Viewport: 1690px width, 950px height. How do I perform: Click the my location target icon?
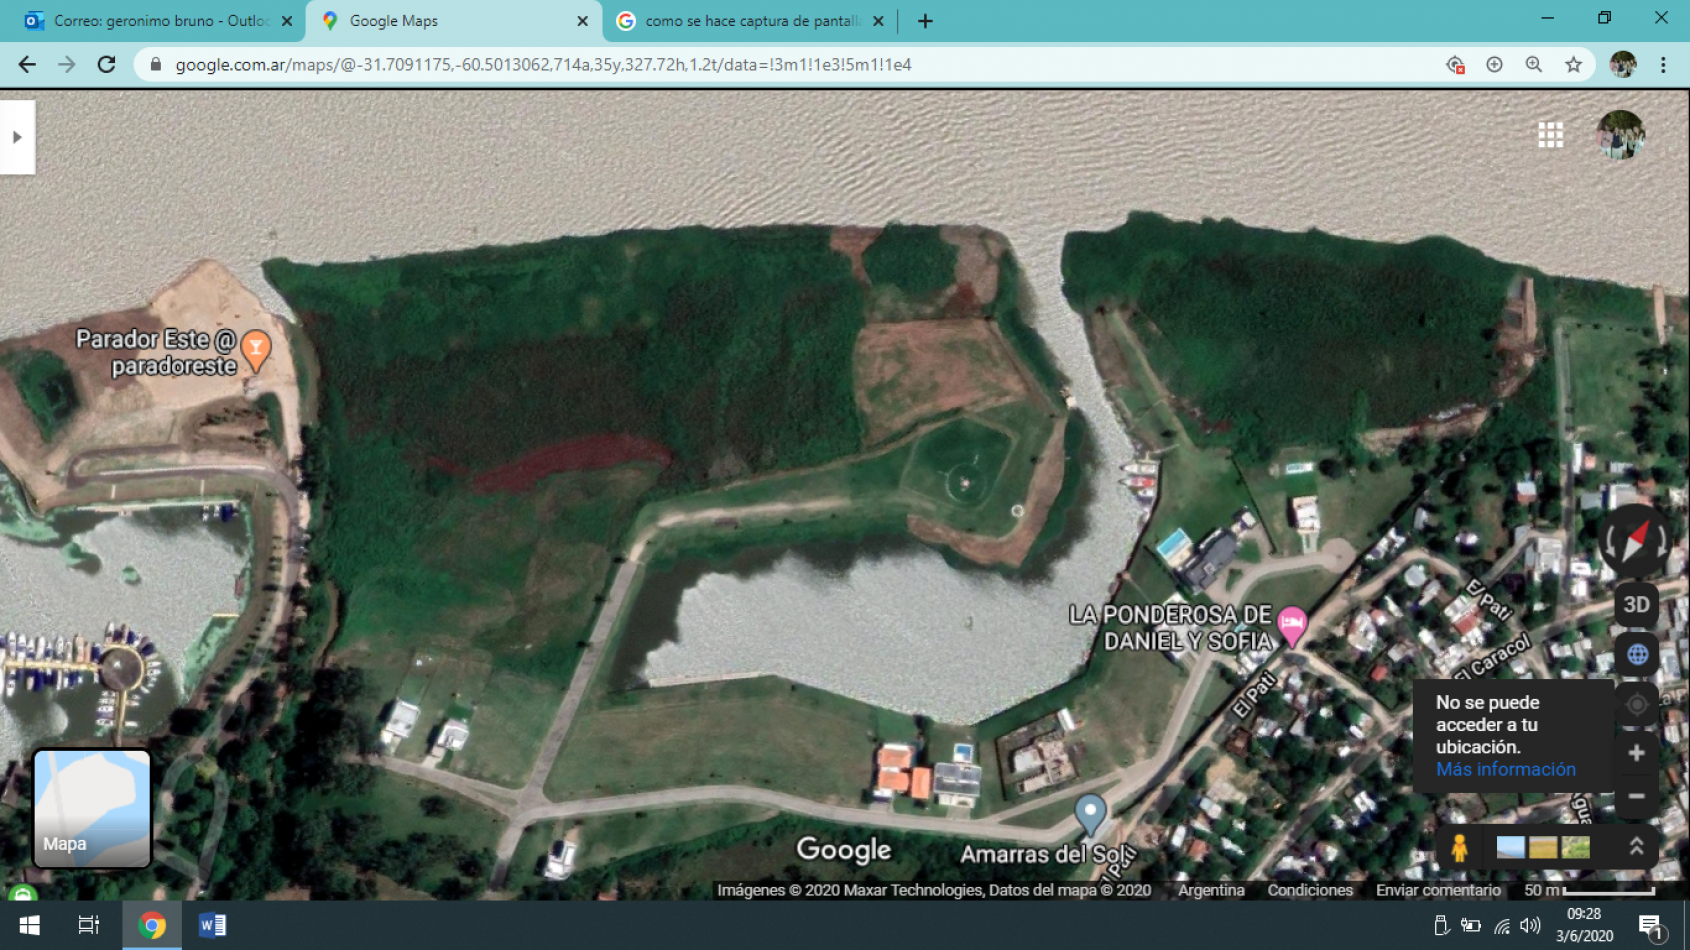1637,704
